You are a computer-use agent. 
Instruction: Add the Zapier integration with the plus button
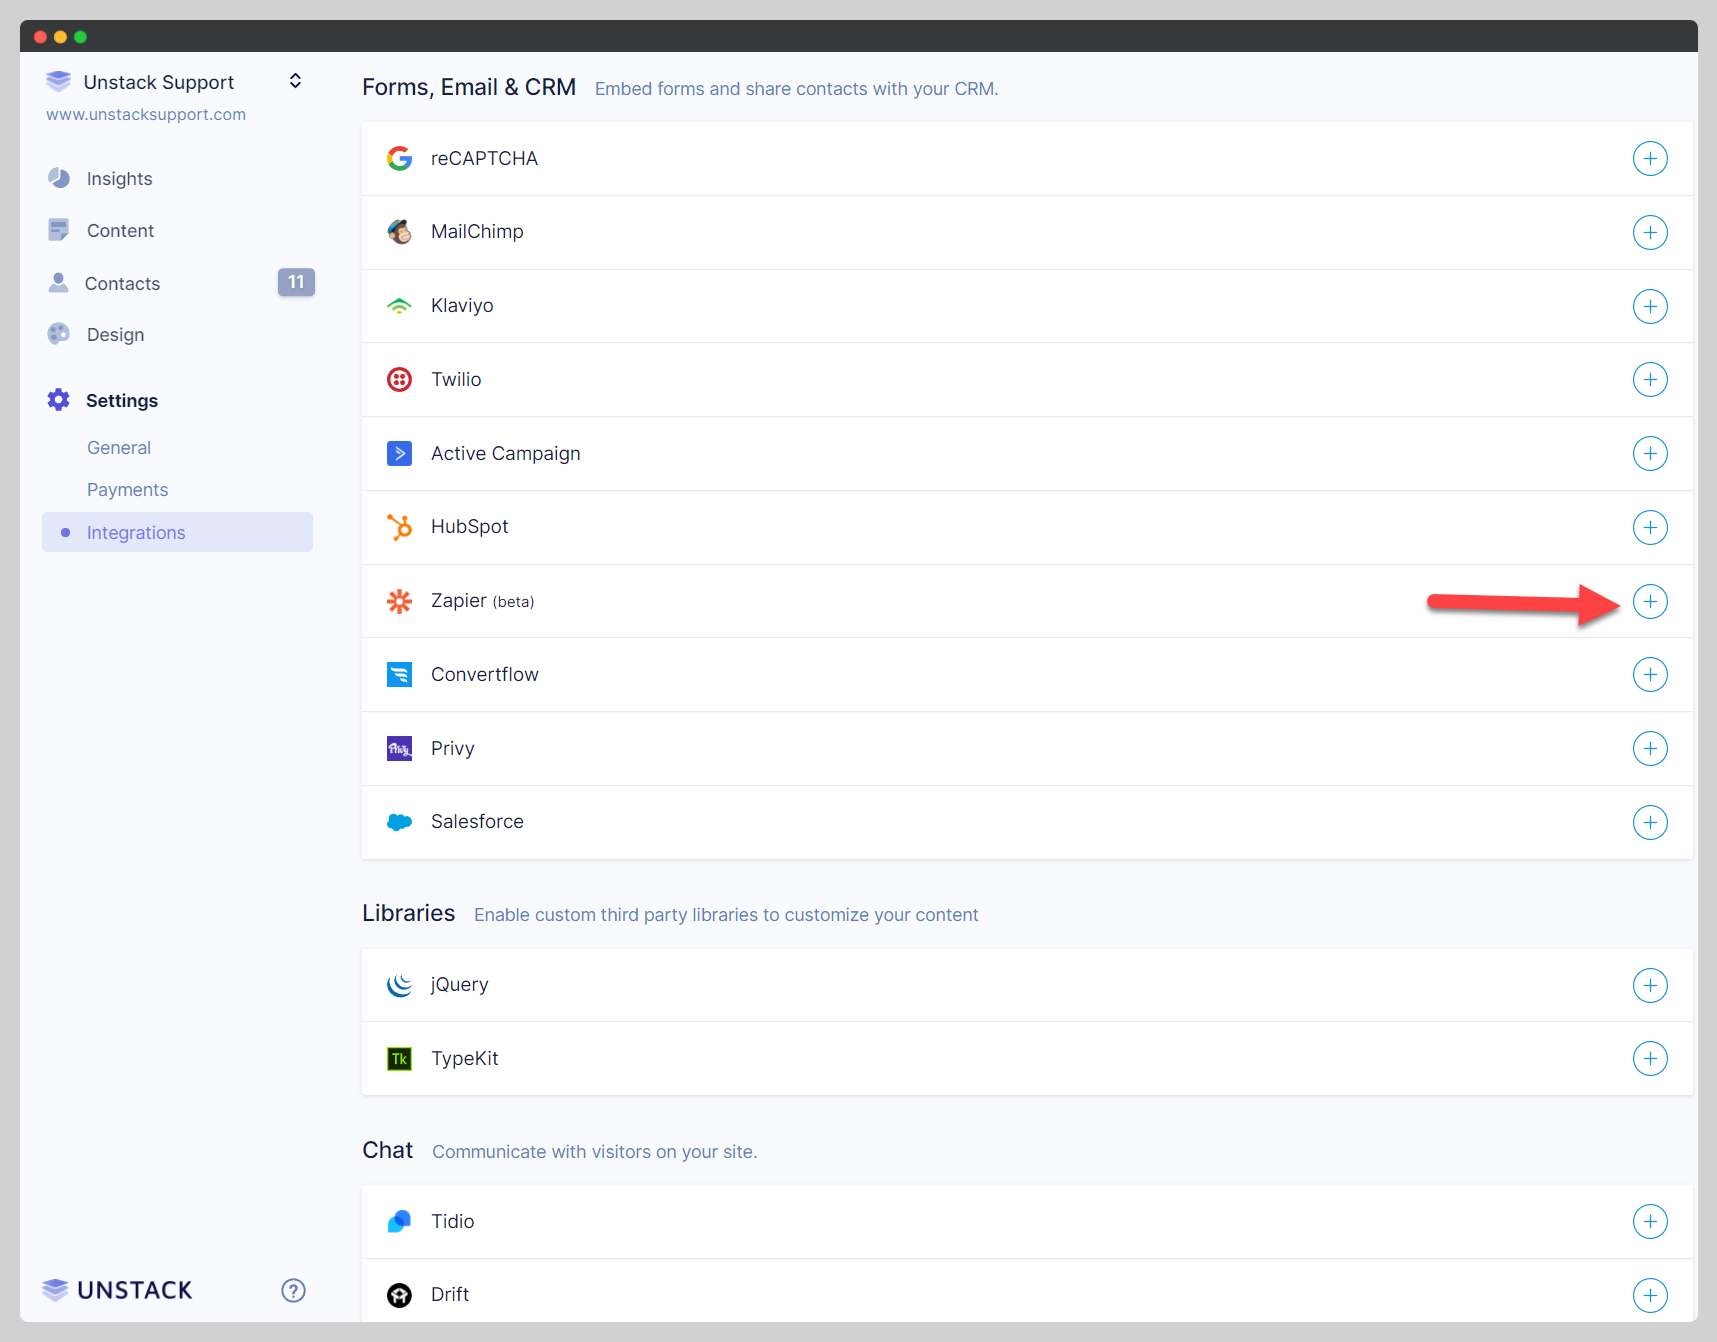1650,601
